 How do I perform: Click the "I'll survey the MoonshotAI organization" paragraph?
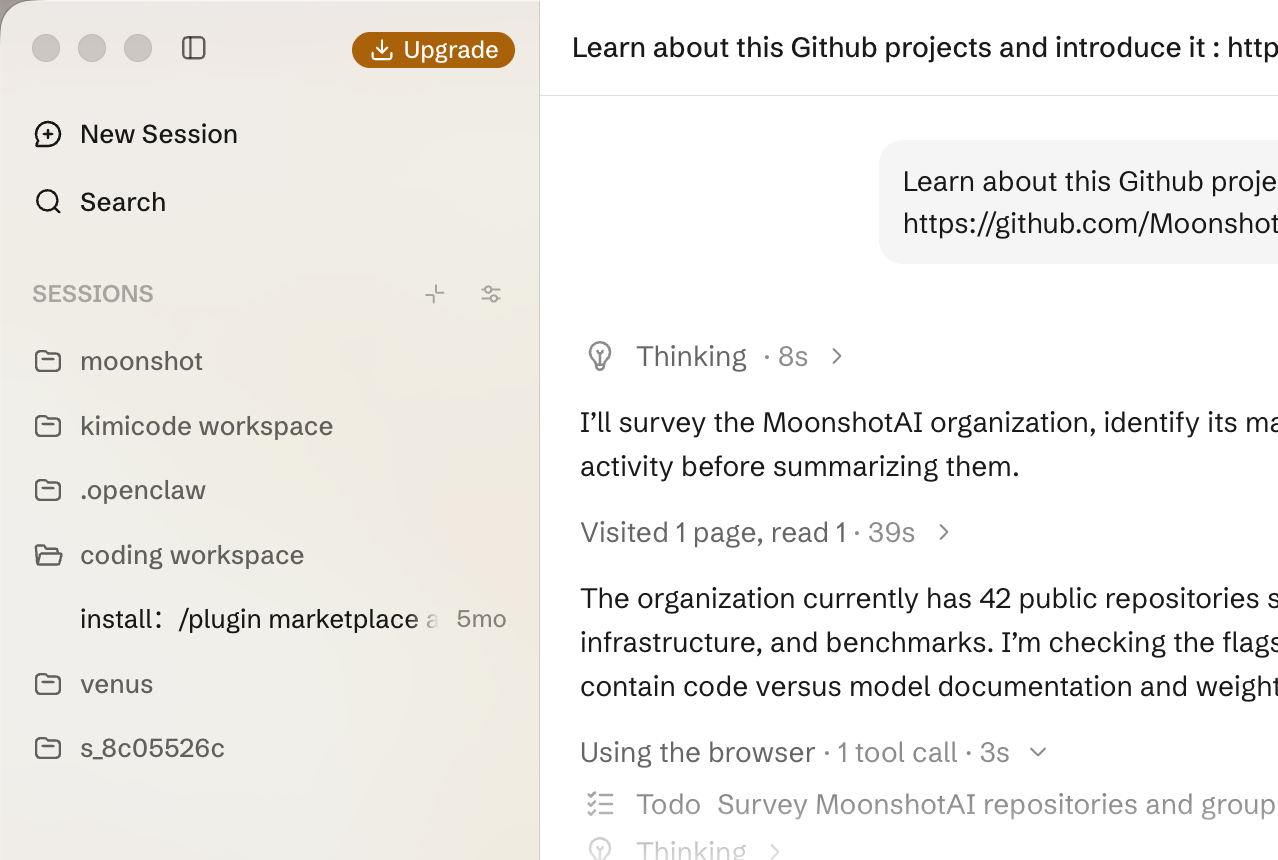coord(929,444)
